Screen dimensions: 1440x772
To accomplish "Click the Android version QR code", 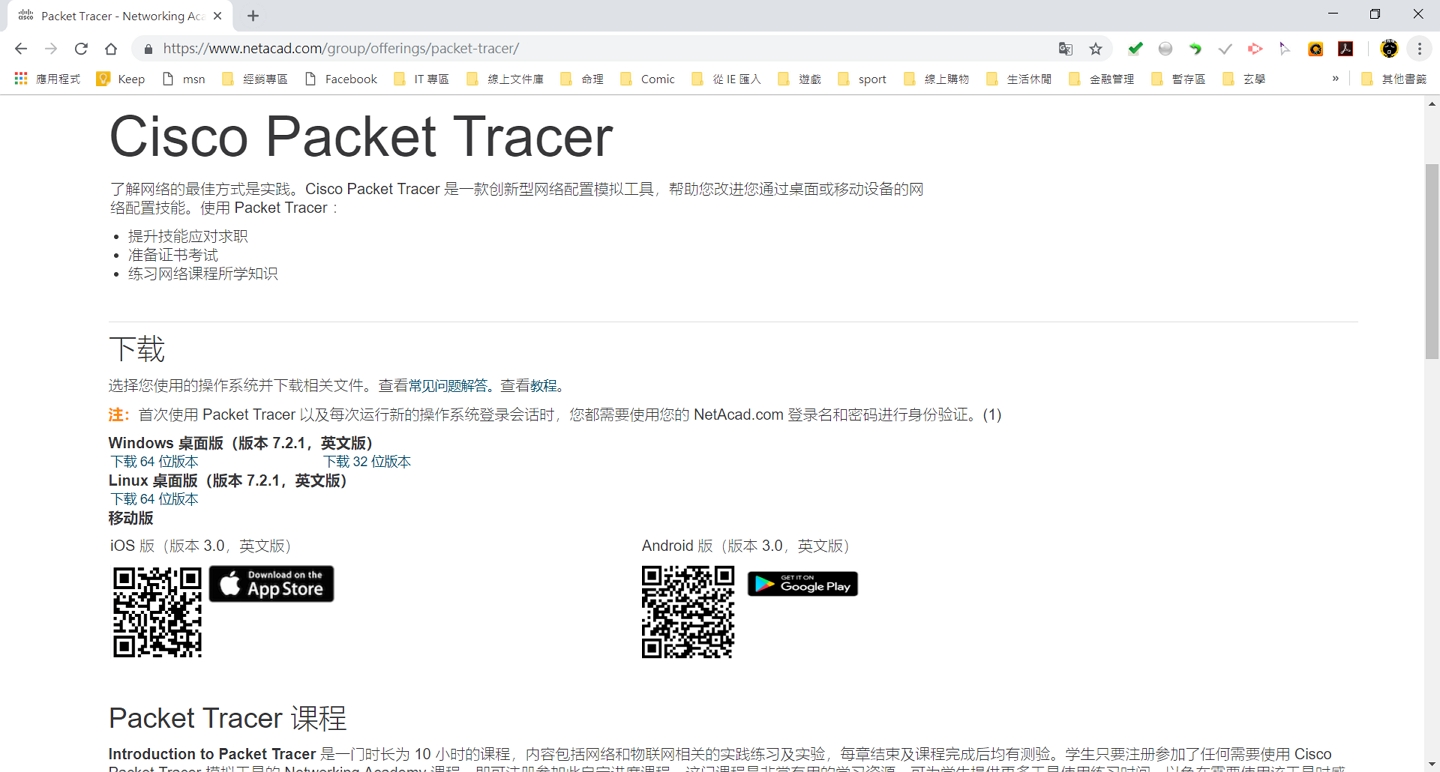I will (x=688, y=612).
